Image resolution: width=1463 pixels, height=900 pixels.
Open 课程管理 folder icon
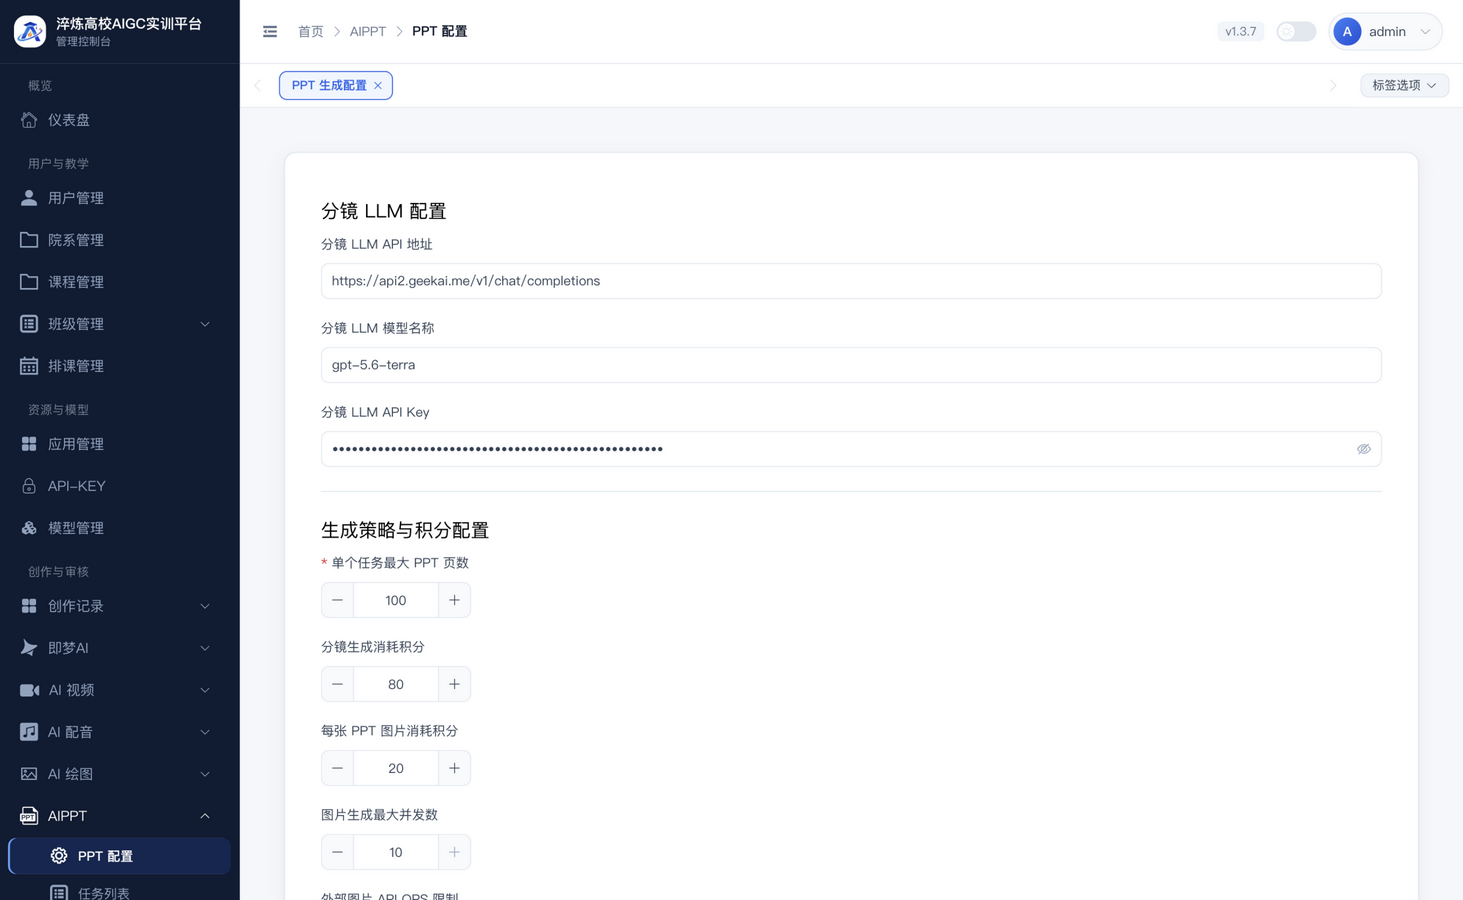click(x=29, y=282)
